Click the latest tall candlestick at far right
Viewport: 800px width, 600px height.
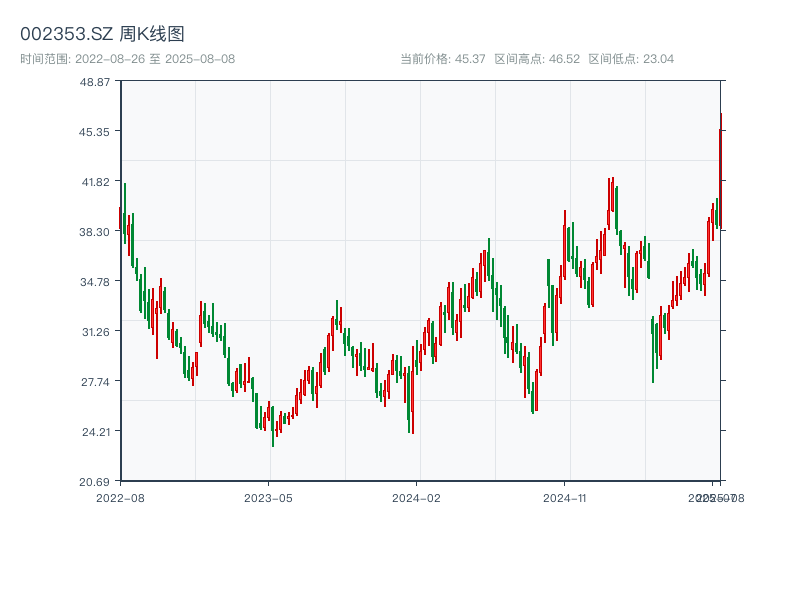[720, 170]
